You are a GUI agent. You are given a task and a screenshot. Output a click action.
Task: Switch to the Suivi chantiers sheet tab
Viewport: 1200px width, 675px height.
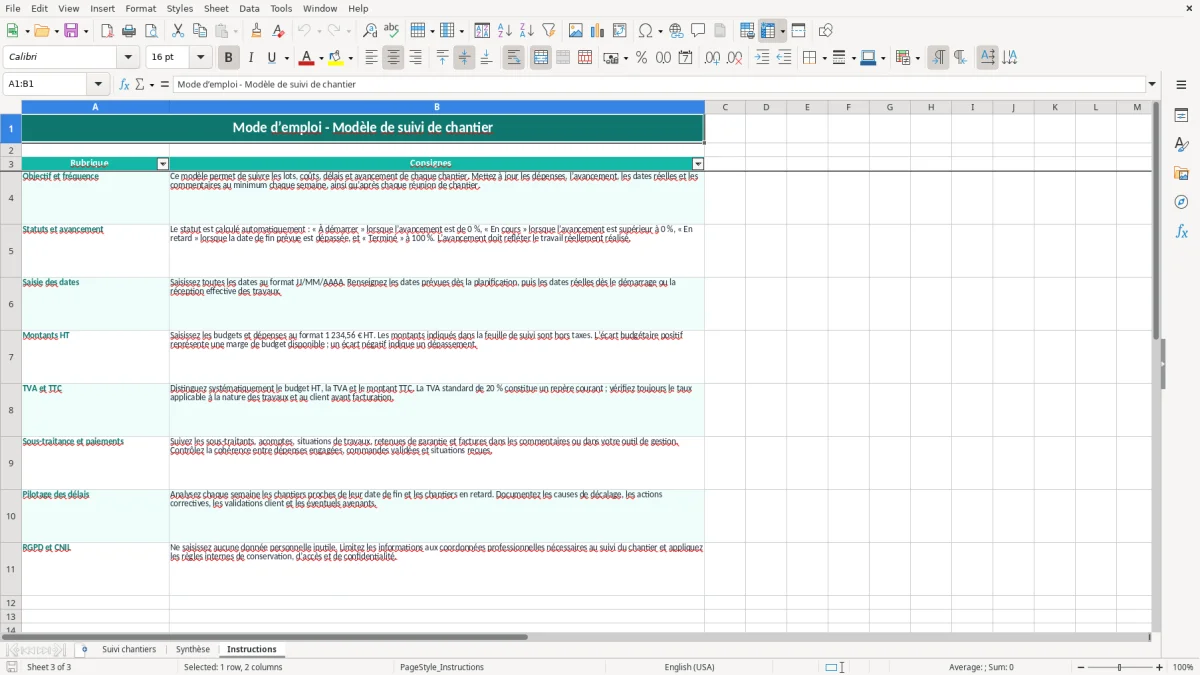[129, 649]
